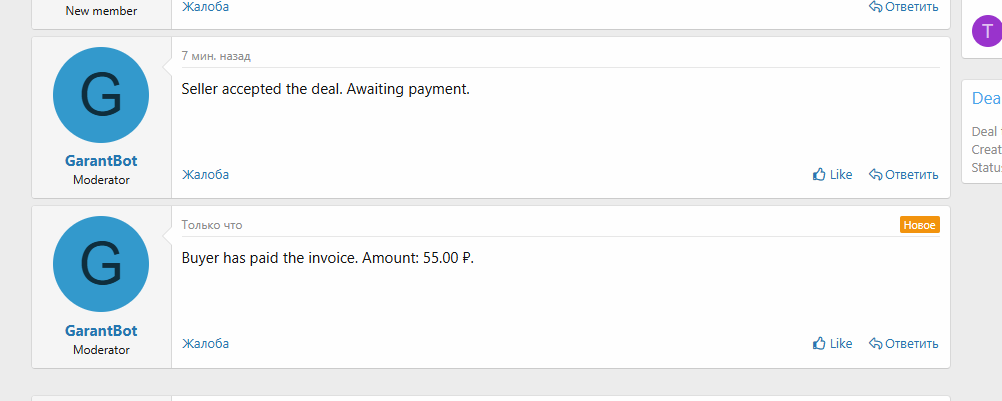Click the "7 мин. назад" timestamp
This screenshot has width=1002, height=401.
click(x=216, y=56)
